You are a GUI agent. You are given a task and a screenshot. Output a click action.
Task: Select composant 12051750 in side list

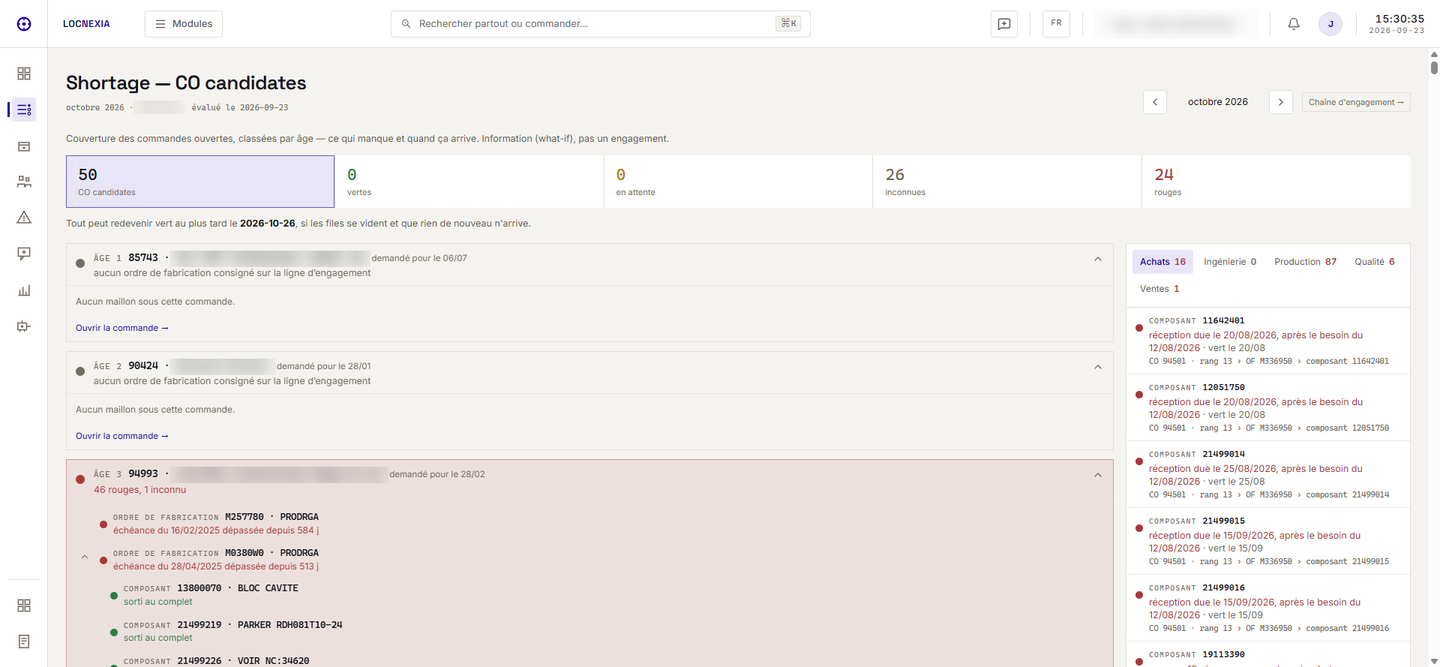[1268, 408]
